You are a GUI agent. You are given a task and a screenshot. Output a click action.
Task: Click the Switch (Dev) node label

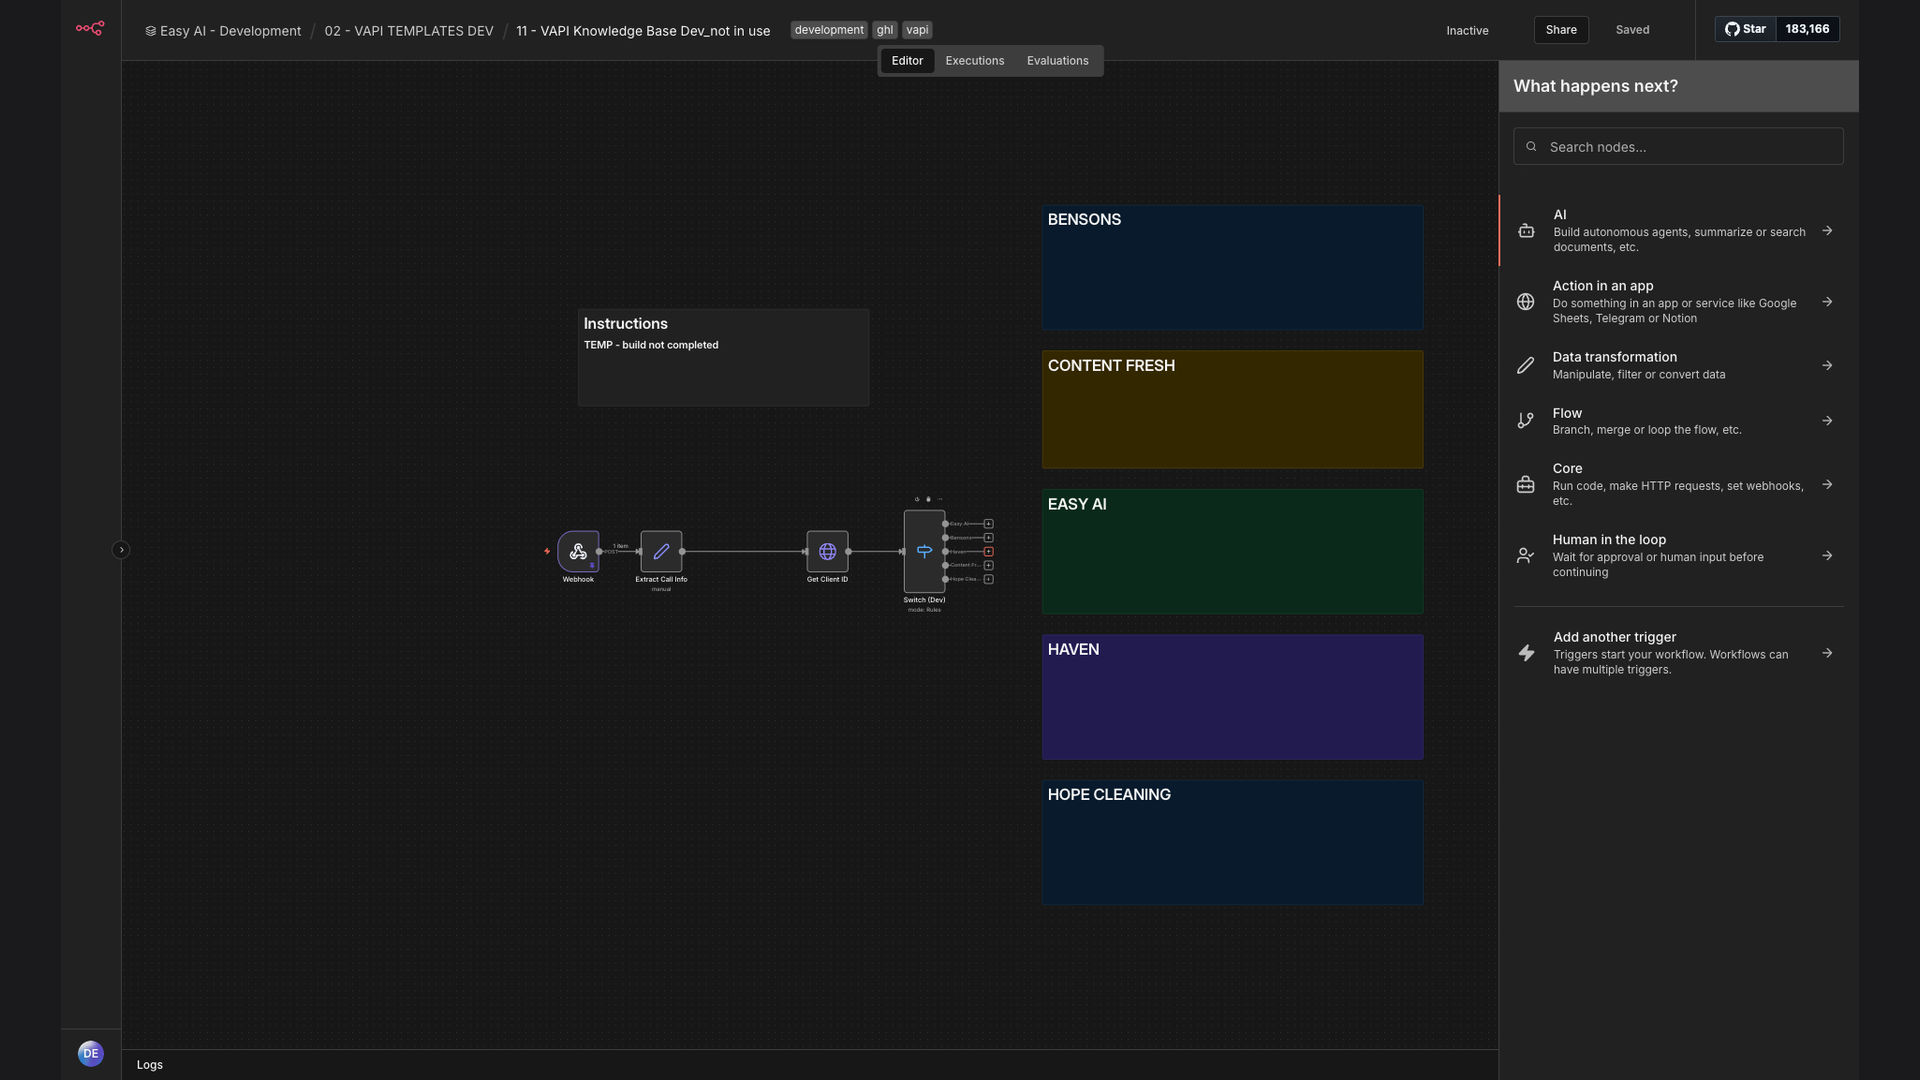[x=924, y=601]
